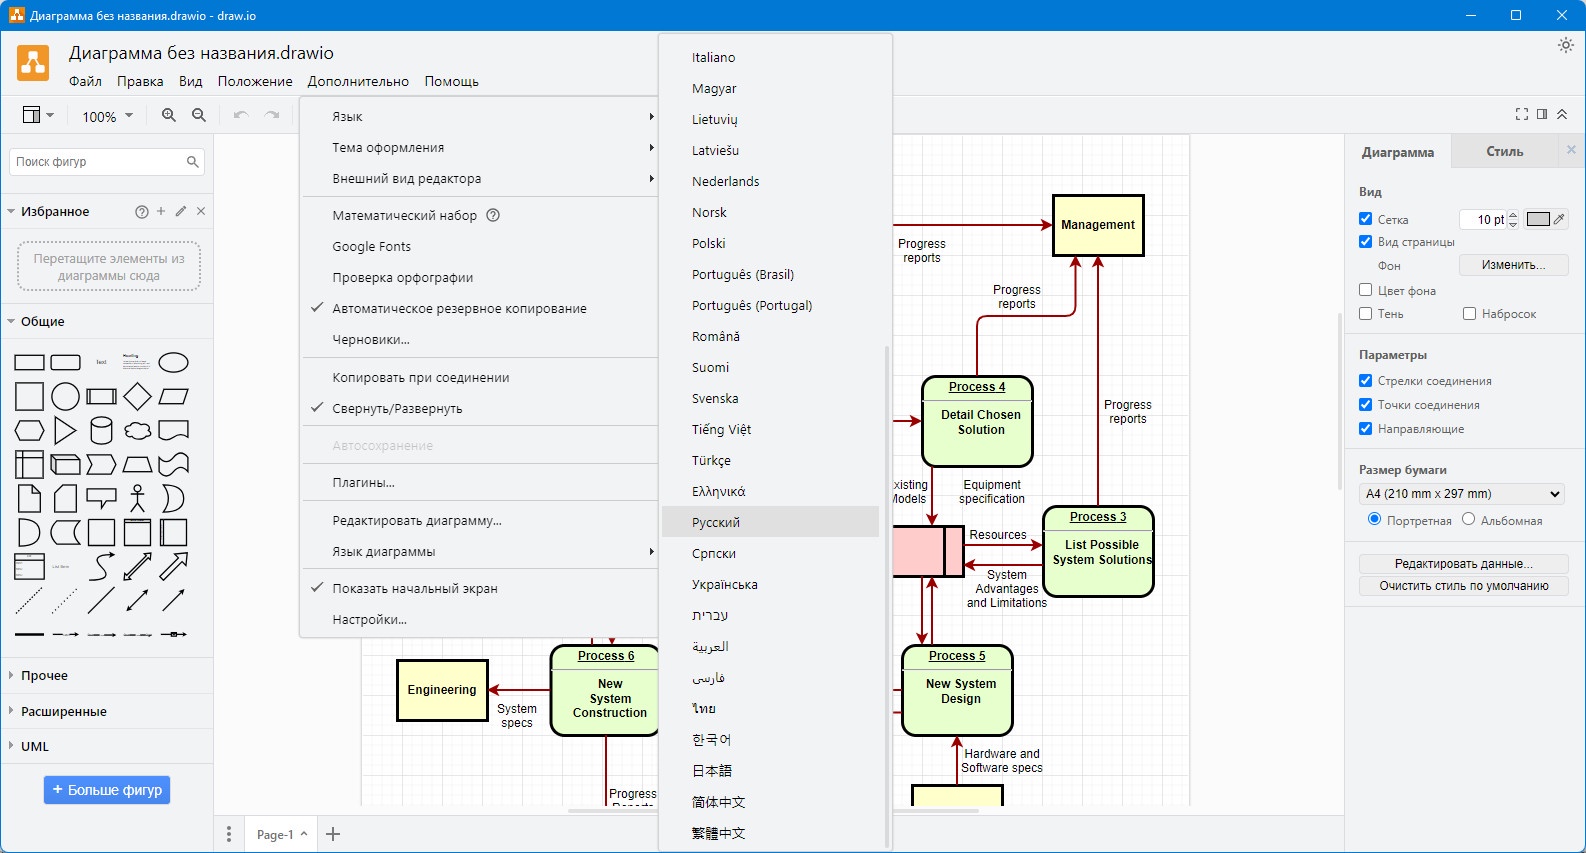
Task: Switch to the Стиль tab
Action: [x=1504, y=152]
